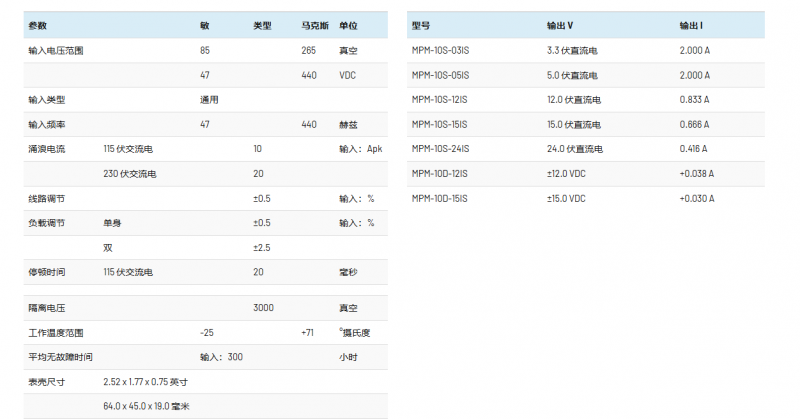The height and width of the screenshot is (419, 800).
Task: Click the 参数 header in the specs table
Action: click(37, 25)
